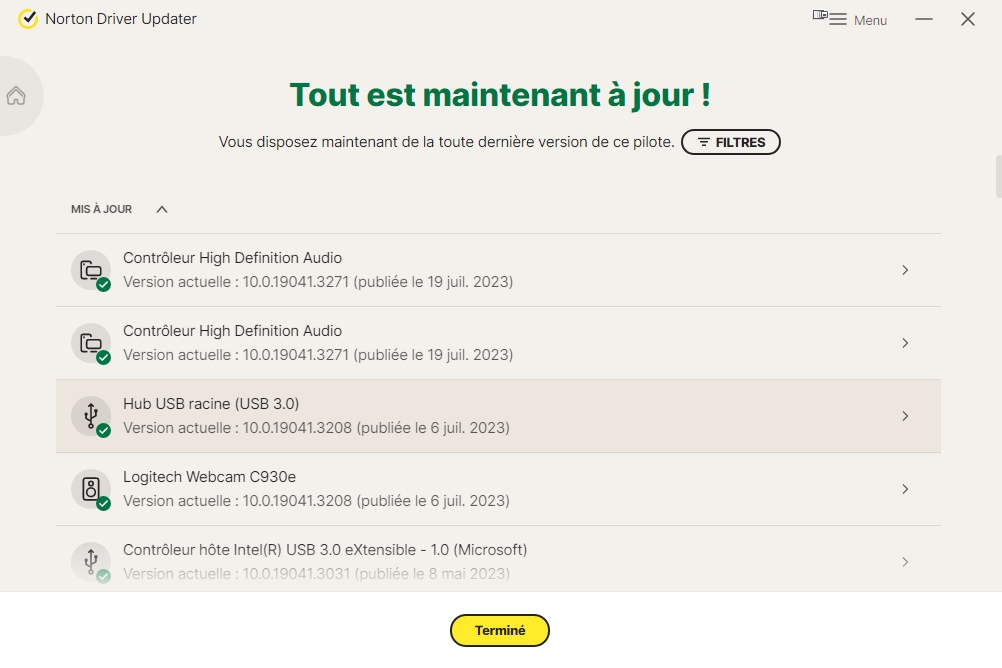This screenshot has width=1002, height=668.
Task: Open the Menu in the title bar
Action: tap(869, 20)
